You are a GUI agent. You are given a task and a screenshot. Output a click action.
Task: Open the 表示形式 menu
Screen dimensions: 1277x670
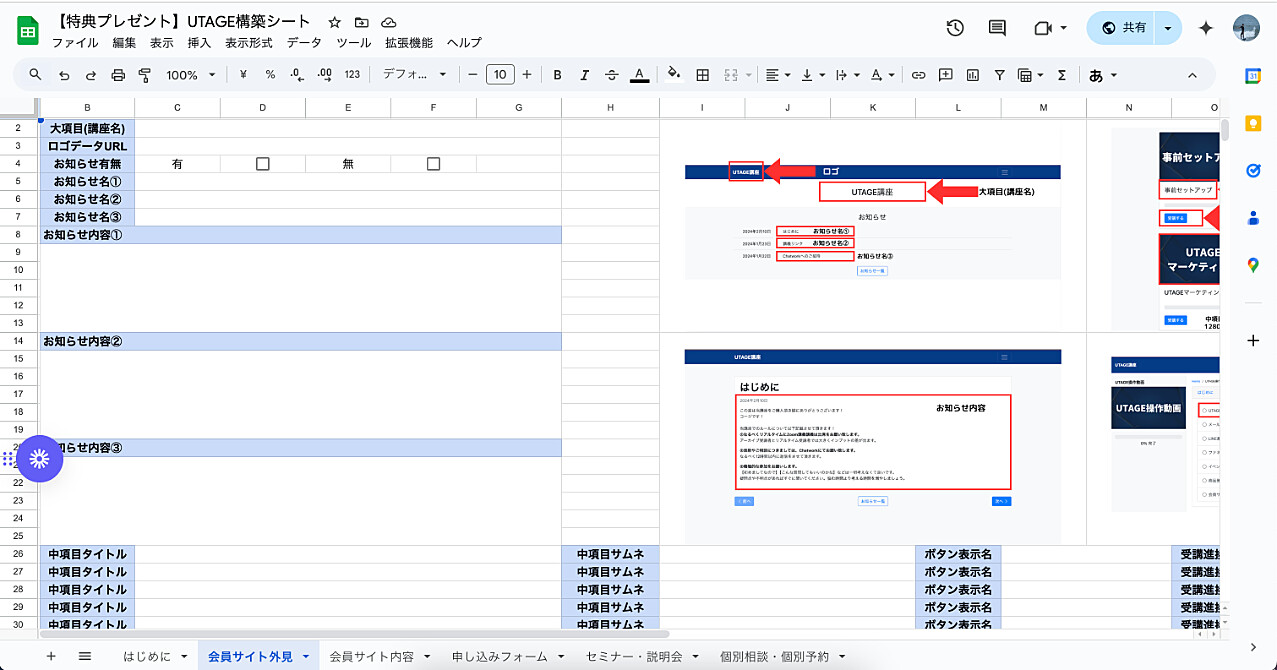point(249,43)
